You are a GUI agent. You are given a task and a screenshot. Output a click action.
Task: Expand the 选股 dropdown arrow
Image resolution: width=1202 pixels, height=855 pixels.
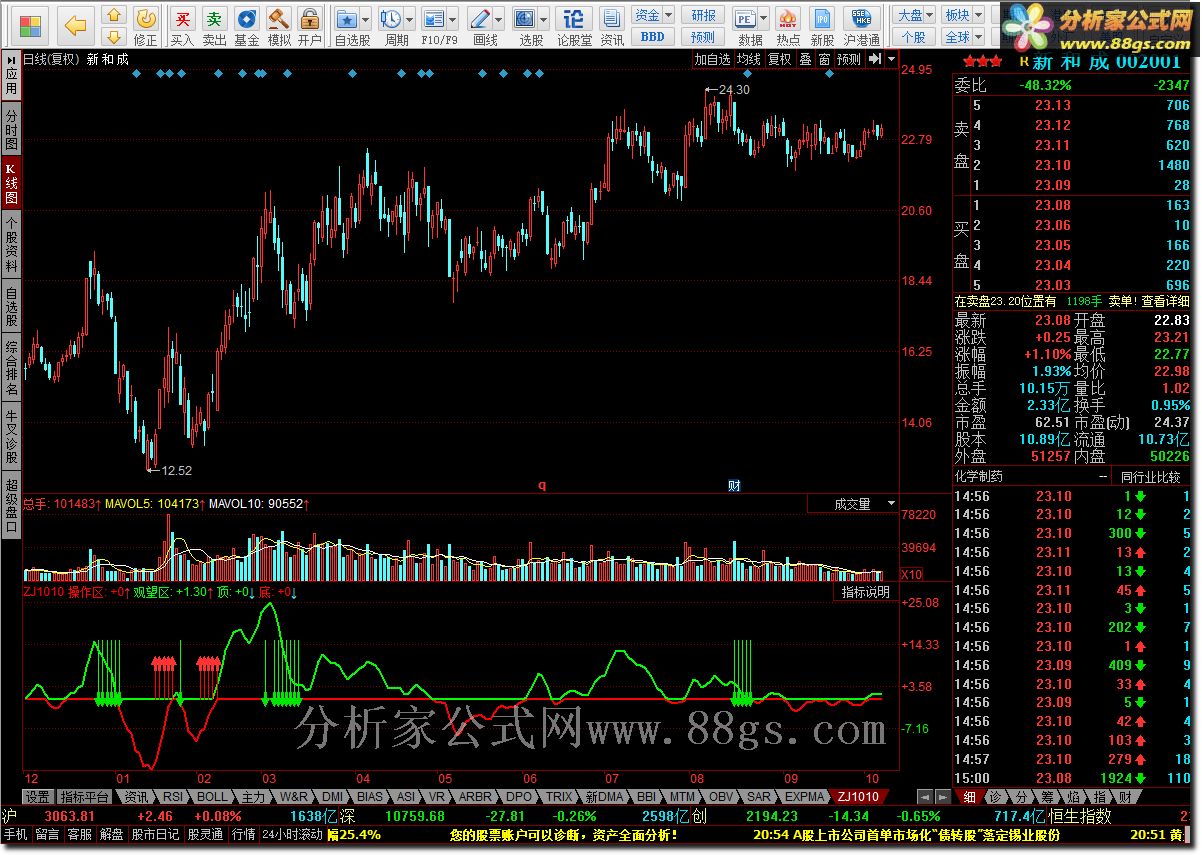(545, 19)
